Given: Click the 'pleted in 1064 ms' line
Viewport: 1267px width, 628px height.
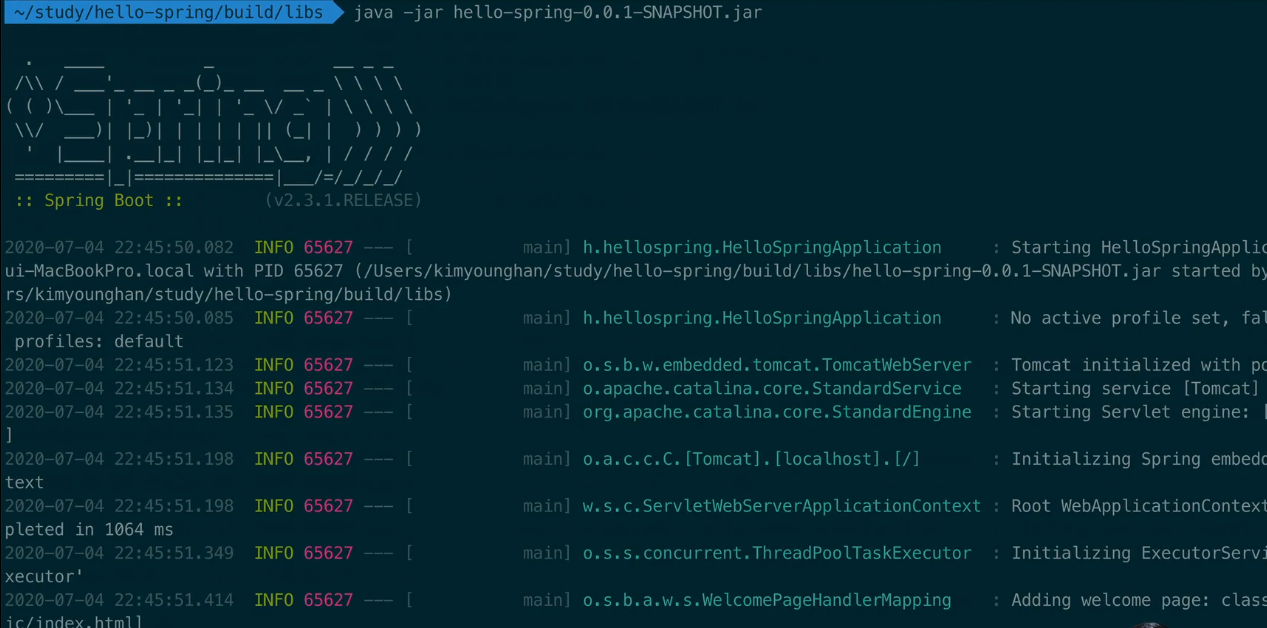Looking at the screenshot, I should [89, 529].
